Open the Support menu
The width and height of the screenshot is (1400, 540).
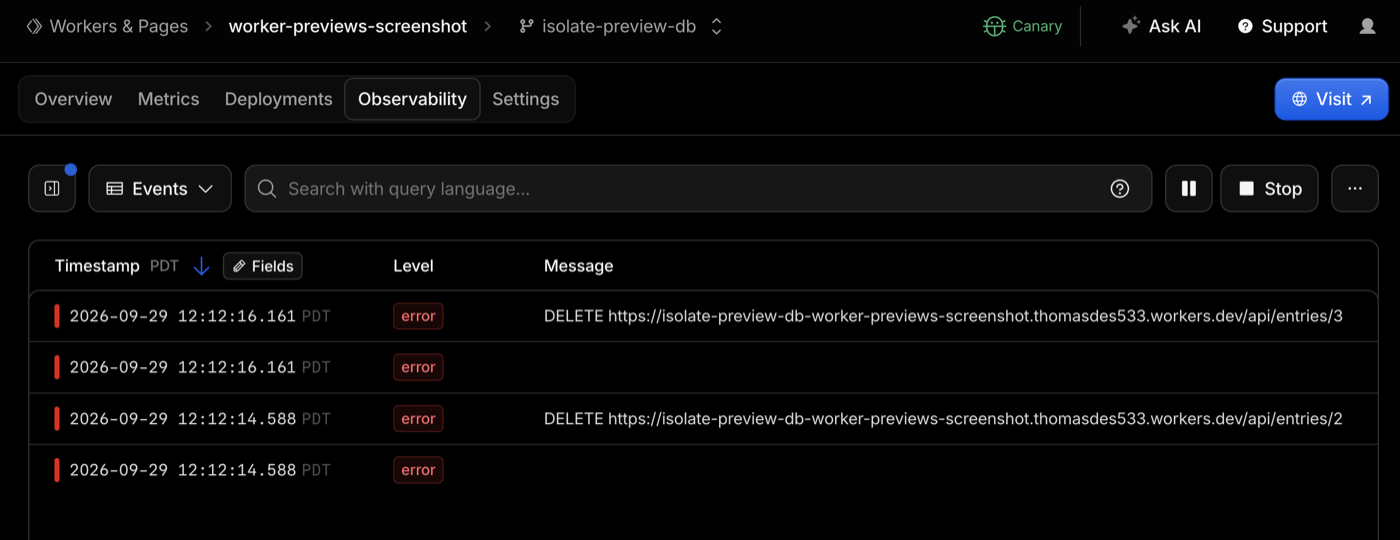click(1282, 26)
